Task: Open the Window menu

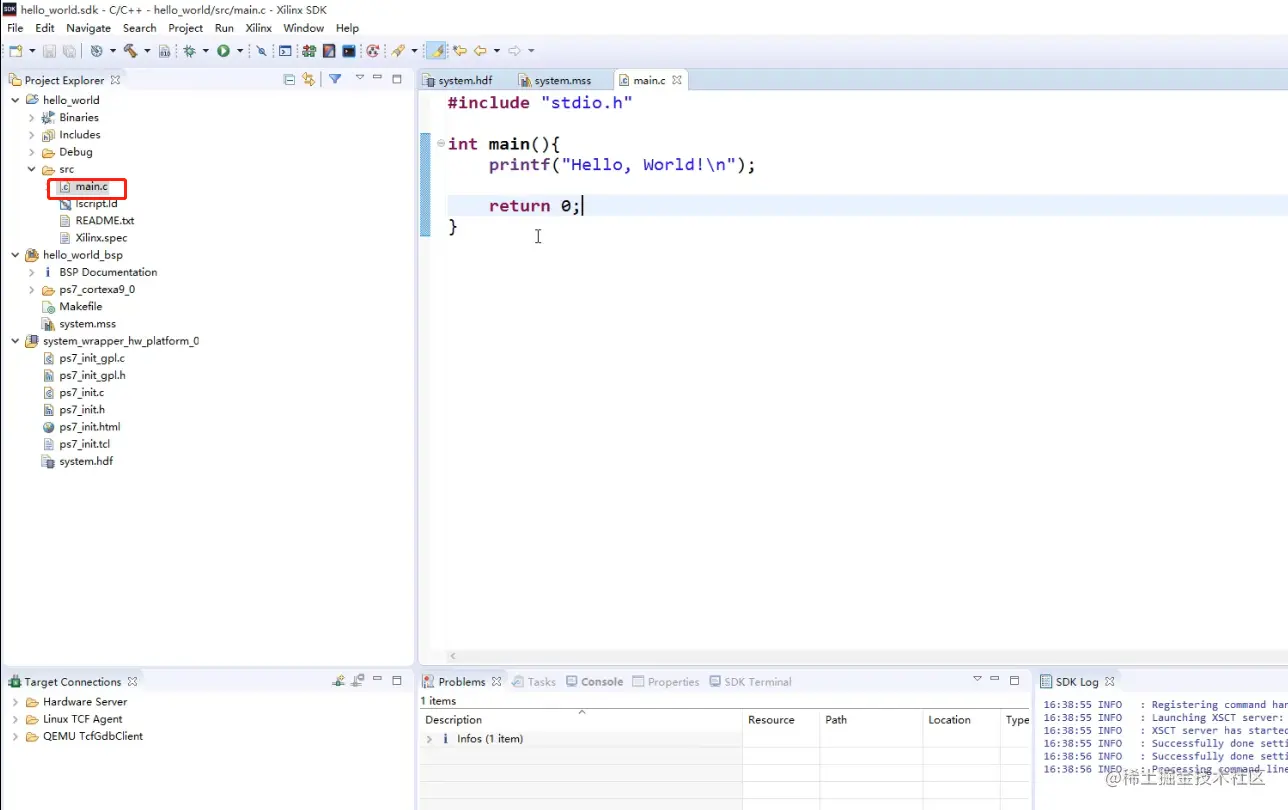Action: click(304, 28)
